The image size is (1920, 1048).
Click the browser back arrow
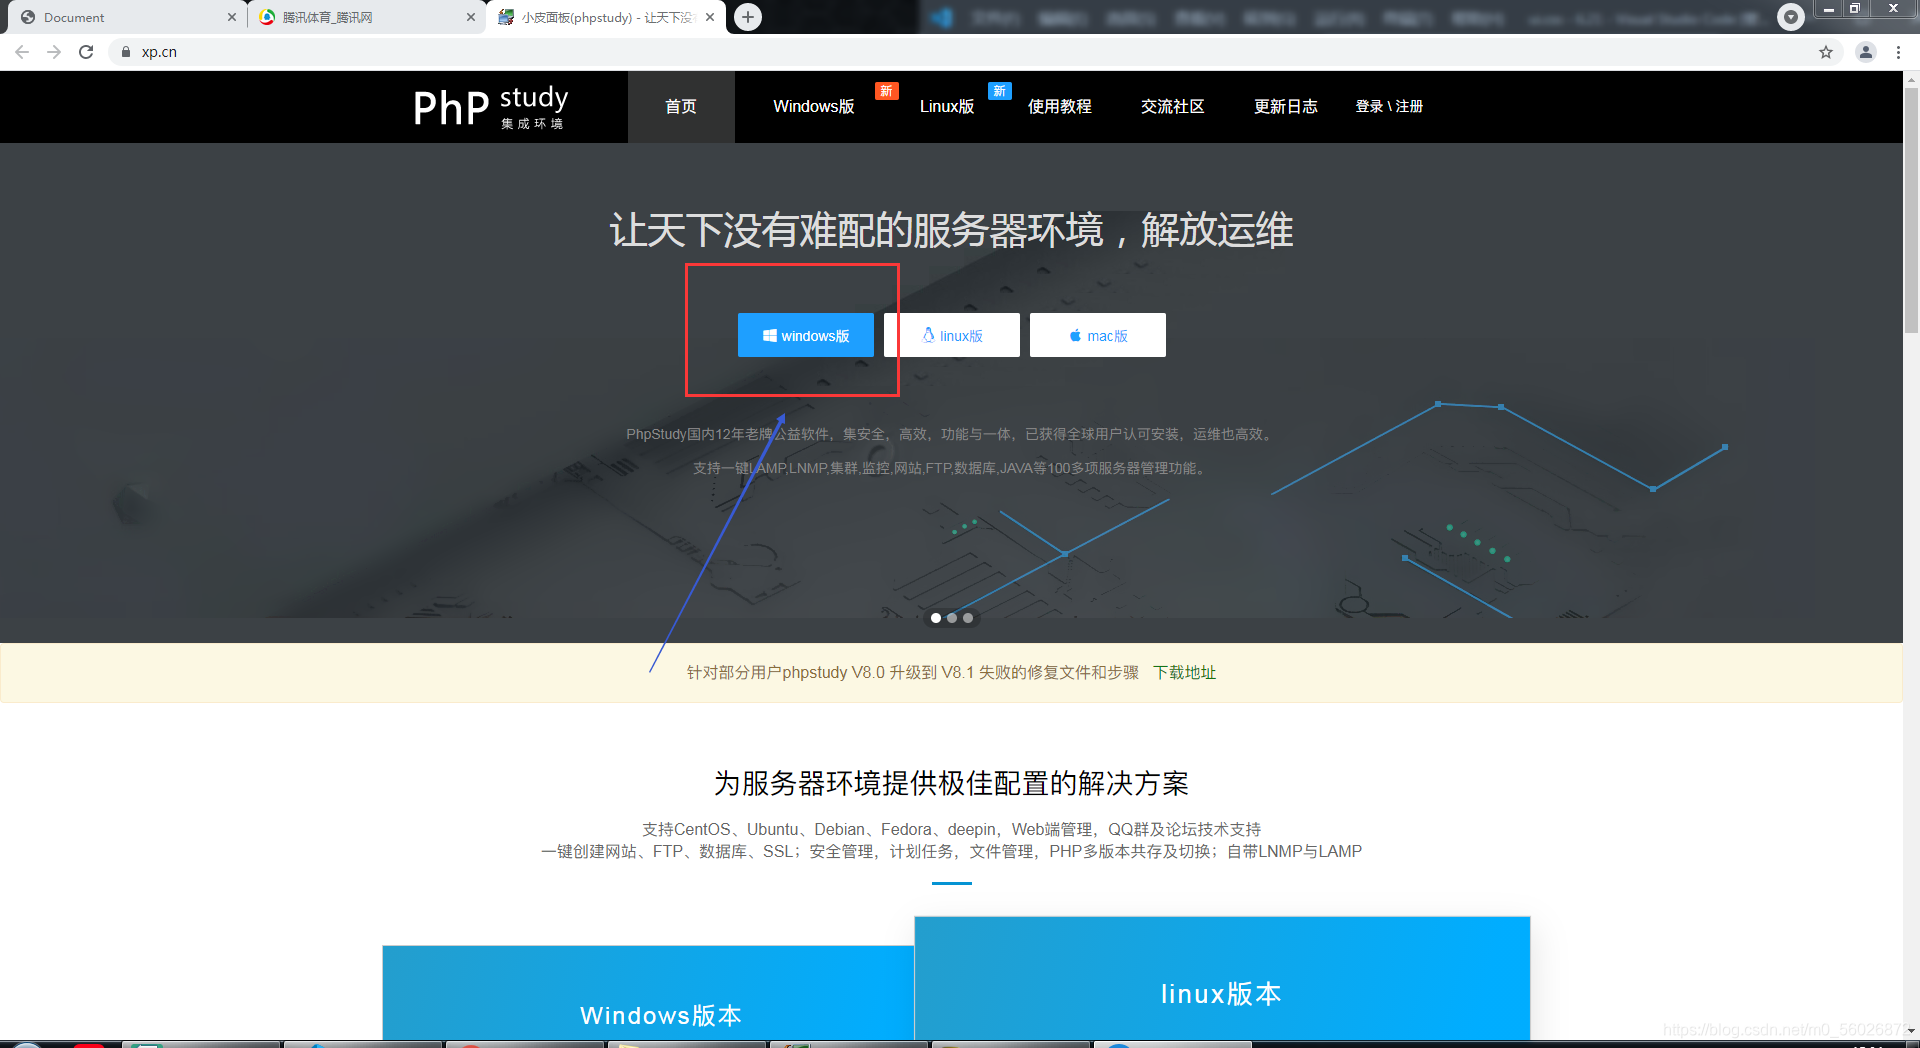(22, 52)
